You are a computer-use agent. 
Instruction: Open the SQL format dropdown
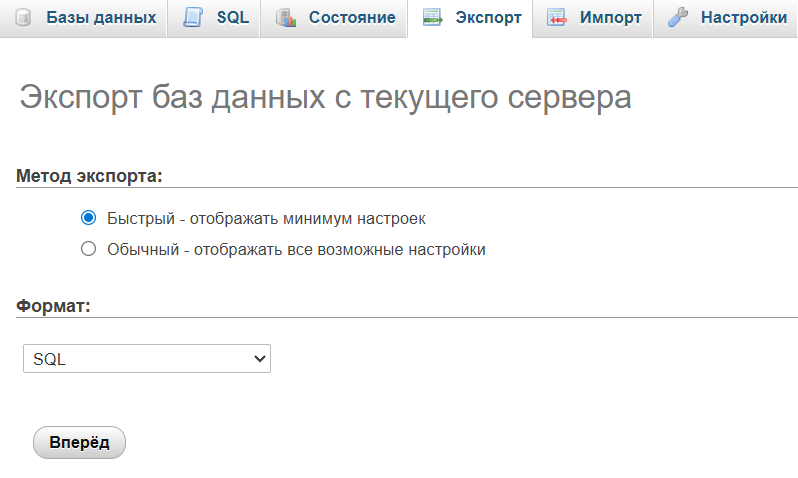(146, 359)
